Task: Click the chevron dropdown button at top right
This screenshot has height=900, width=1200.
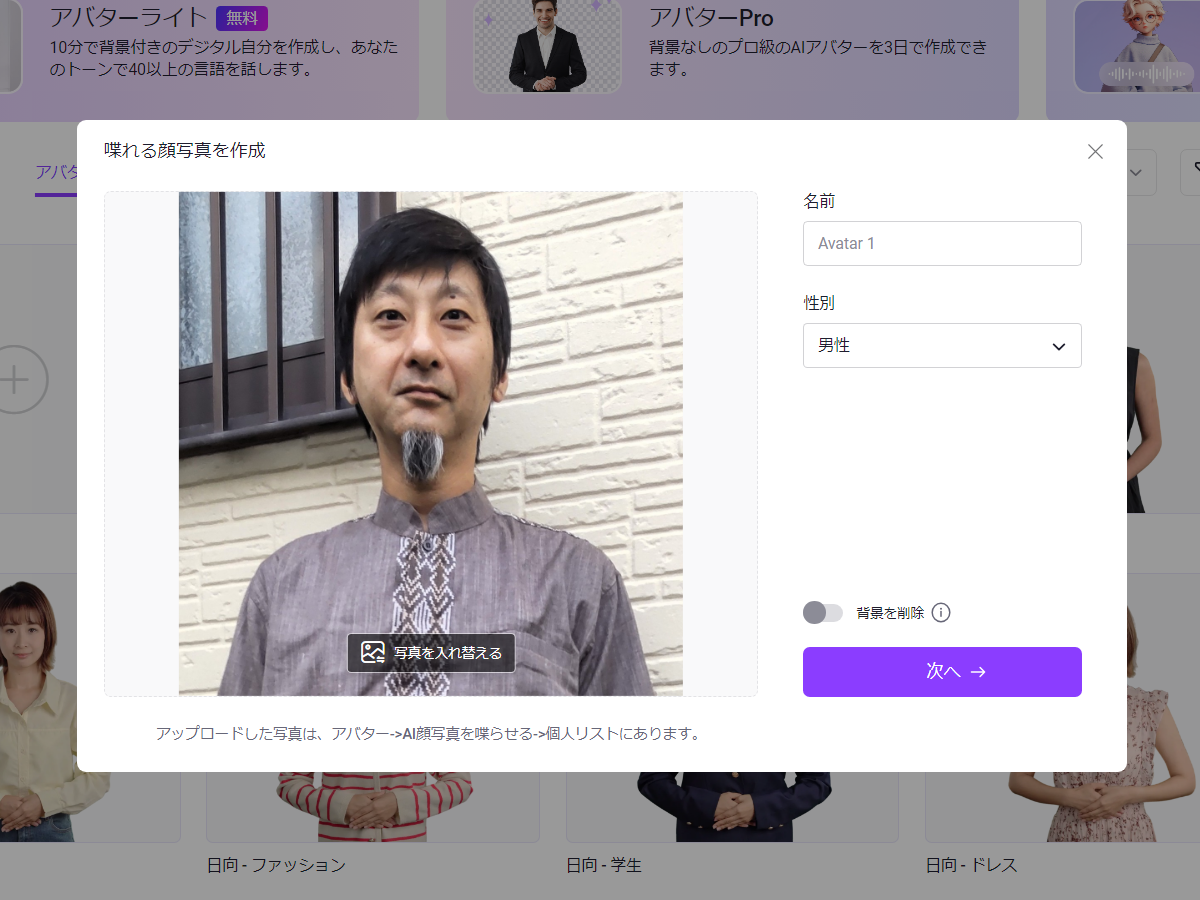Action: point(1136,172)
